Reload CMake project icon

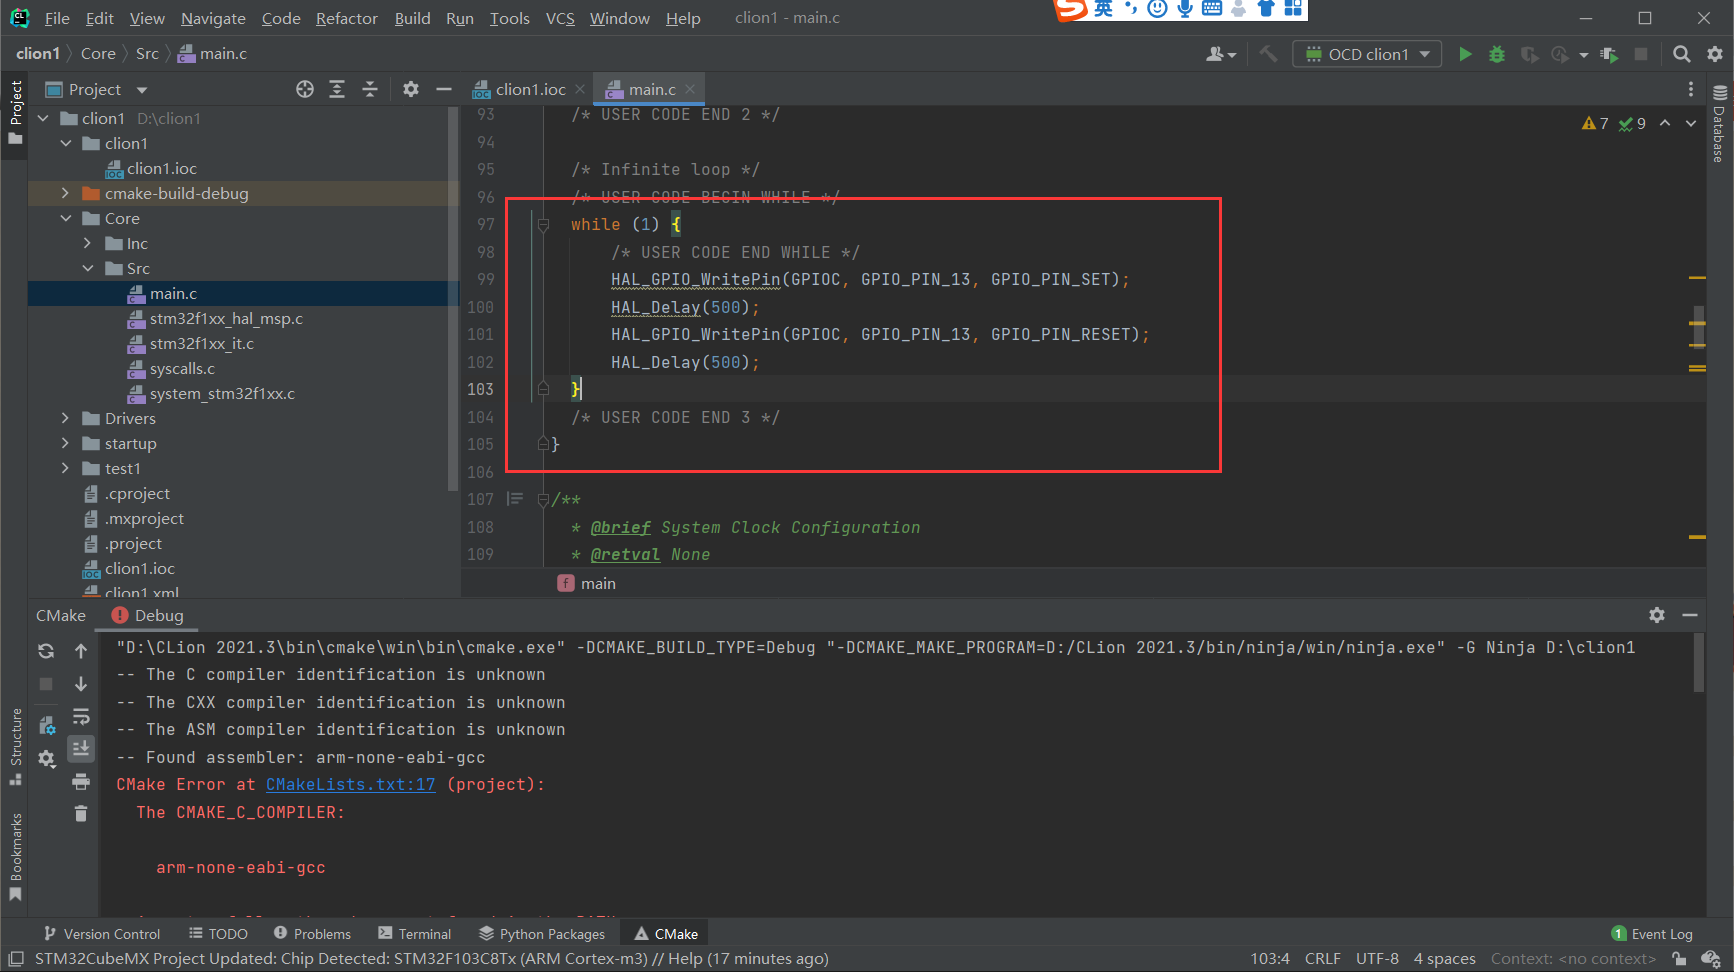(46, 651)
